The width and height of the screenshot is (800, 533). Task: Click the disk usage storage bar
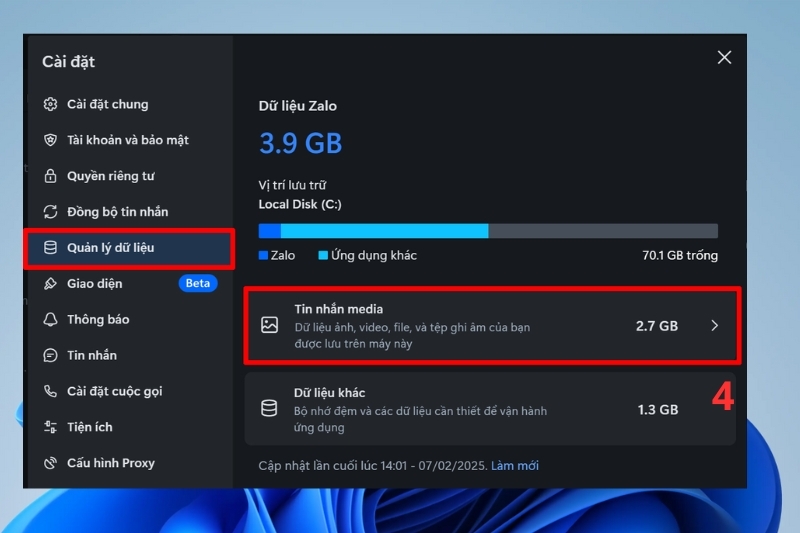point(488,231)
